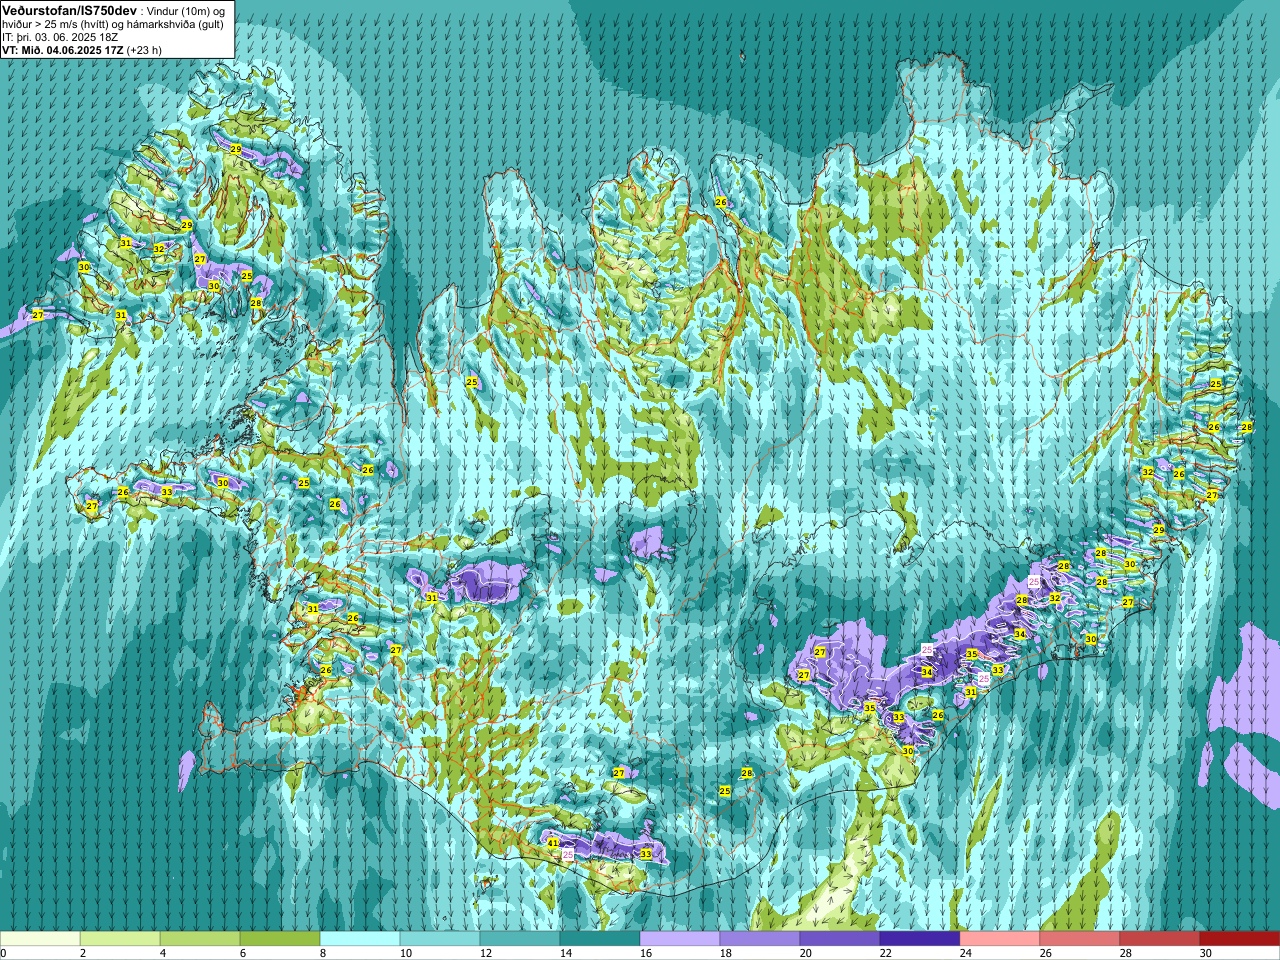This screenshot has width=1280, height=960.
Task: Select the initial time 'IT: þri. 03. 06. 2025 18Z'
Action: coord(60,37)
